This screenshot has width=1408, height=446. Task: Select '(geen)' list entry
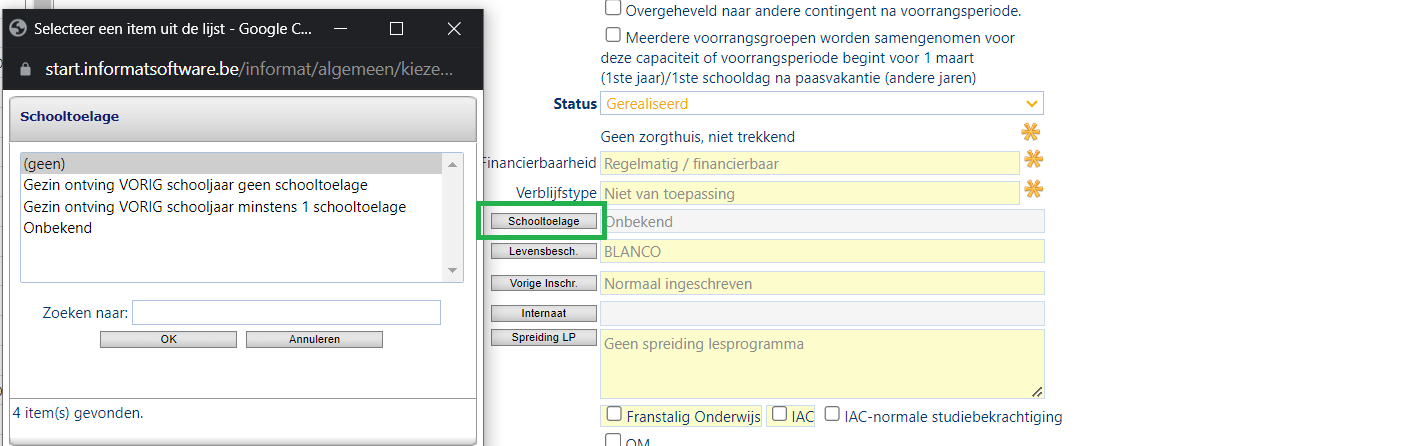[x=44, y=163]
